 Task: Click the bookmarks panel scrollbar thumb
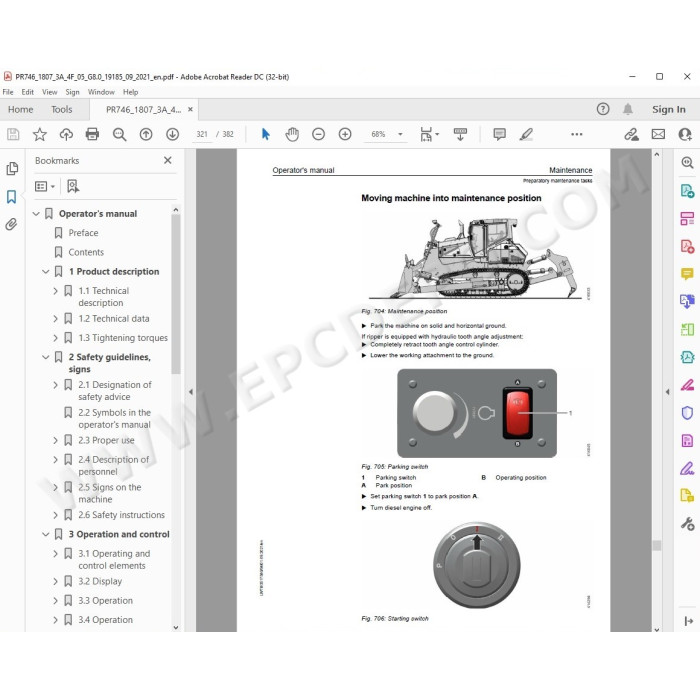click(176, 294)
